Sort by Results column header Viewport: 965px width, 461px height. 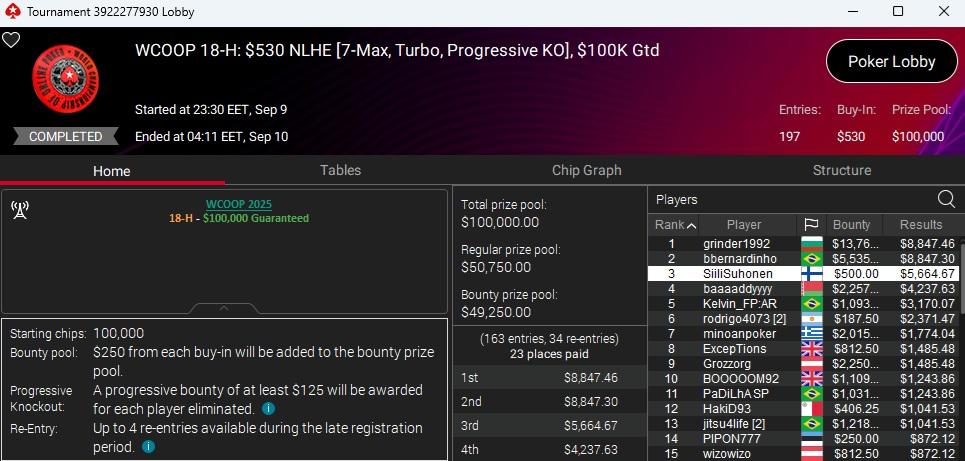click(921, 225)
